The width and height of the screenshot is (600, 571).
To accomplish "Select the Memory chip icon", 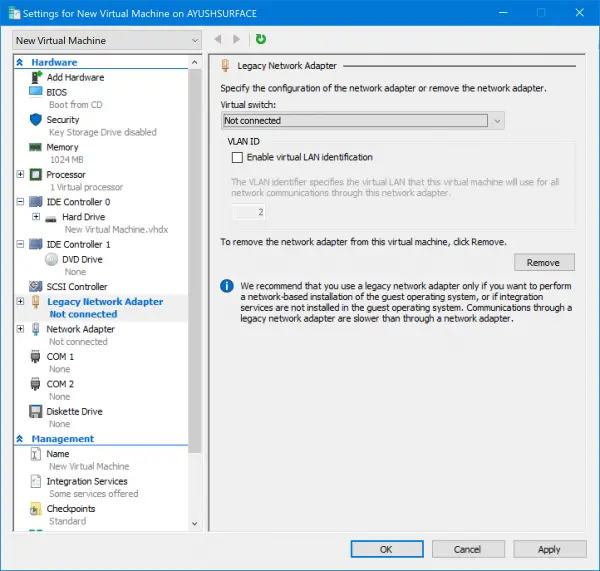I will pos(35,147).
